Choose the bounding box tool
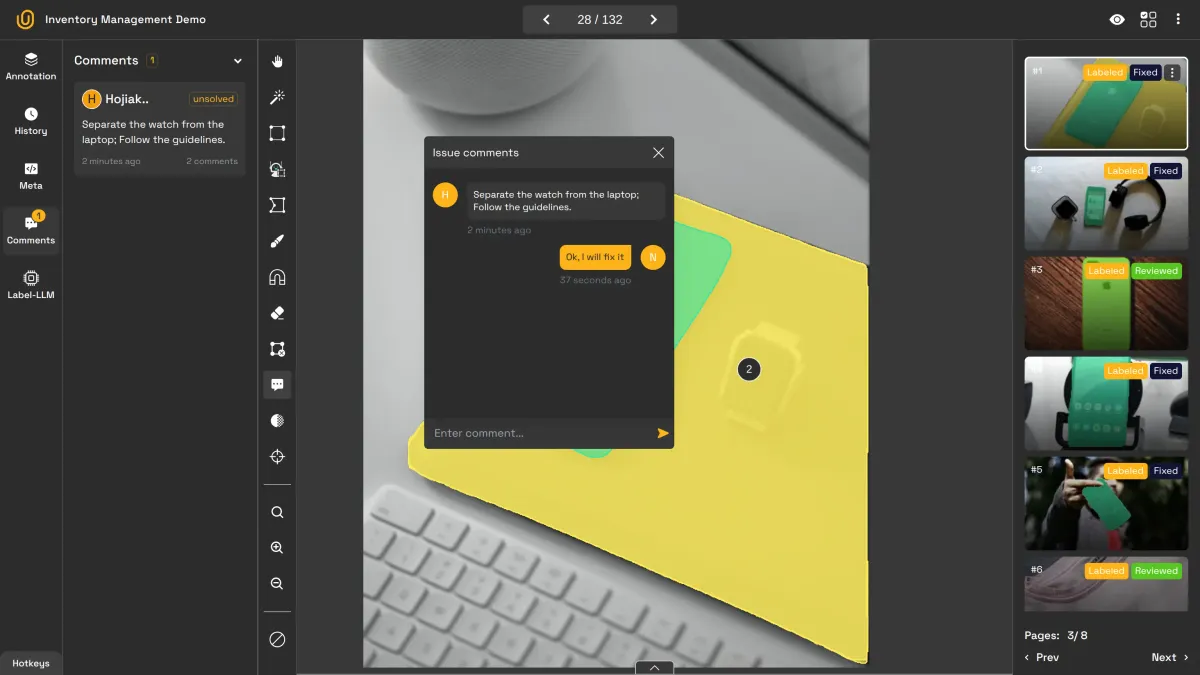The width and height of the screenshot is (1200, 675). [x=277, y=133]
